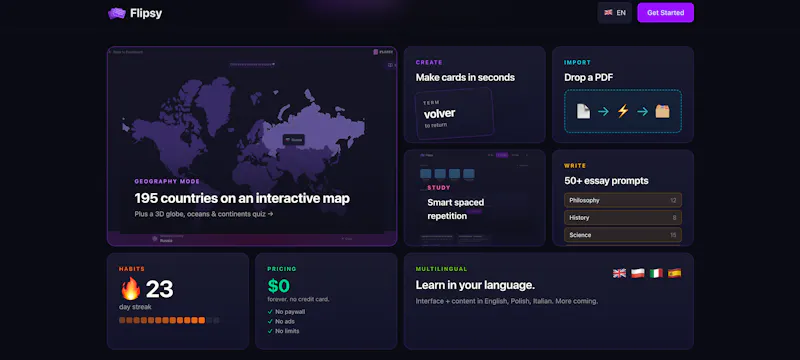Click the checkmark beside No paywall
Viewport: 800px width, 360px height.
270,312
